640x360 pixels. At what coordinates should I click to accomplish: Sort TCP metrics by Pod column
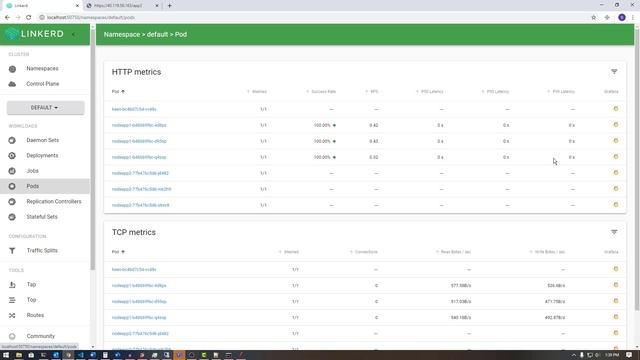pos(118,252)
